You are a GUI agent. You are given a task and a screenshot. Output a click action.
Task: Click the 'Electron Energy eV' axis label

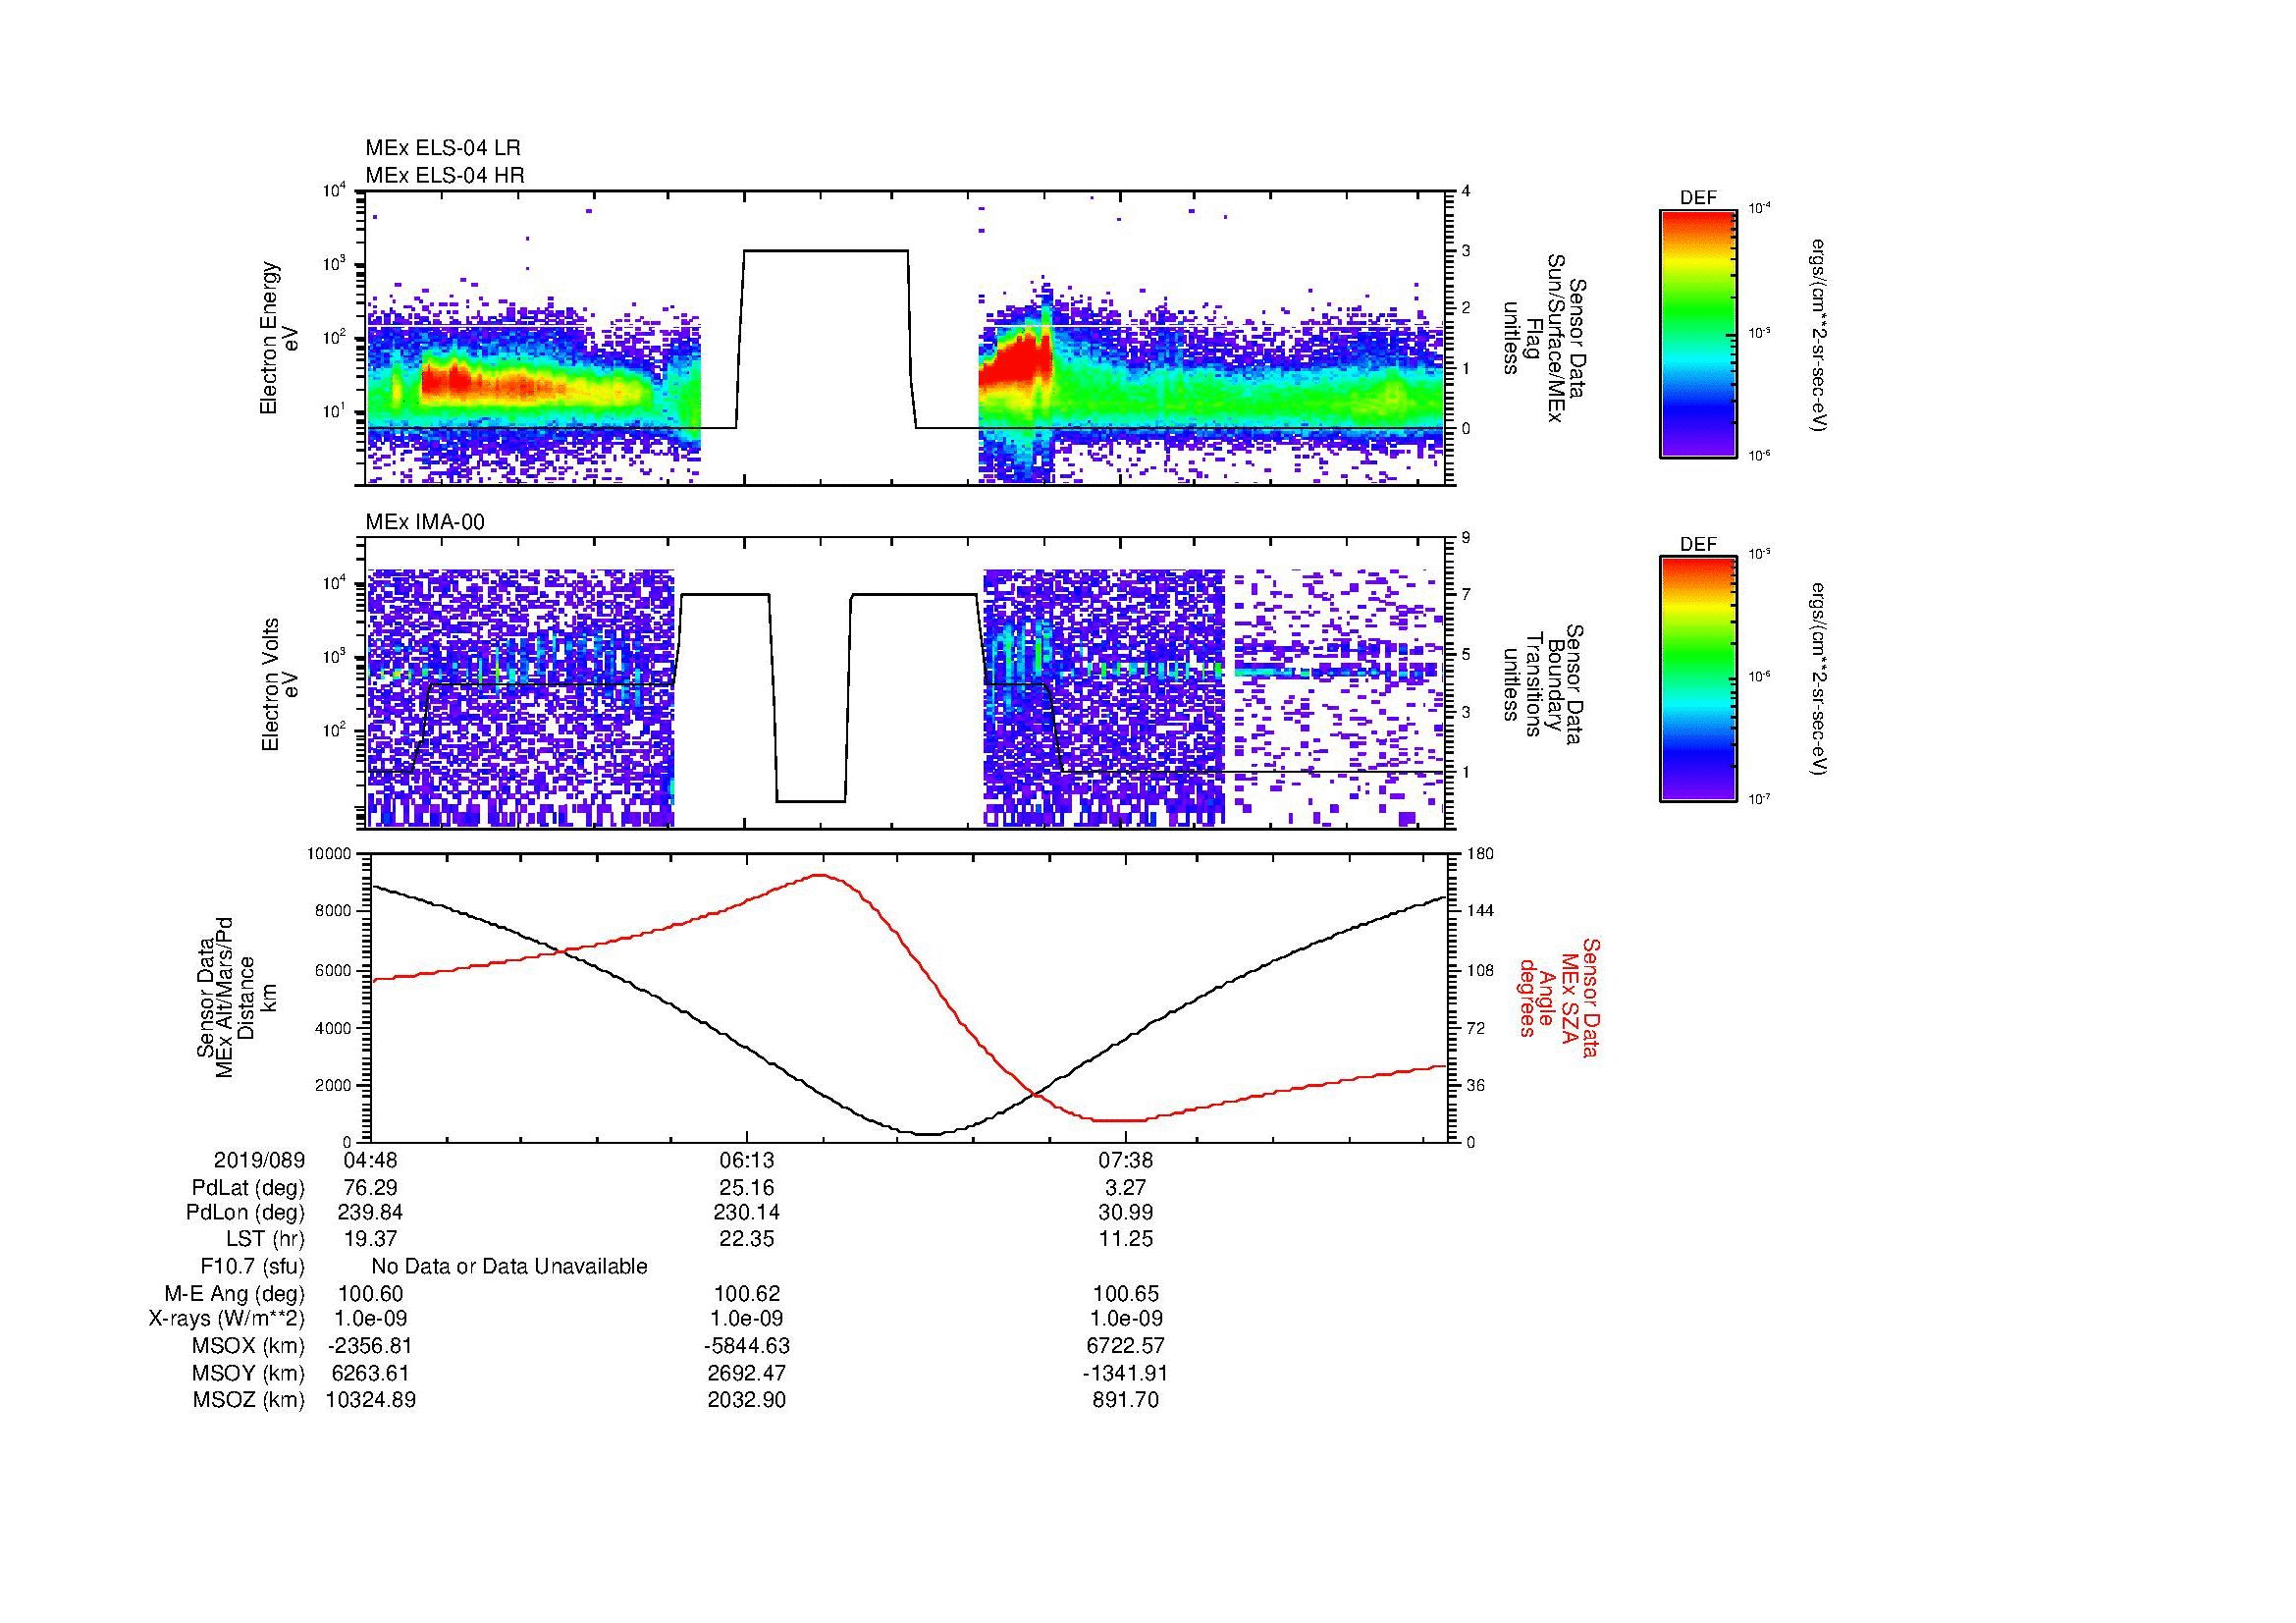pyautogui.click(x=278, y=338)
